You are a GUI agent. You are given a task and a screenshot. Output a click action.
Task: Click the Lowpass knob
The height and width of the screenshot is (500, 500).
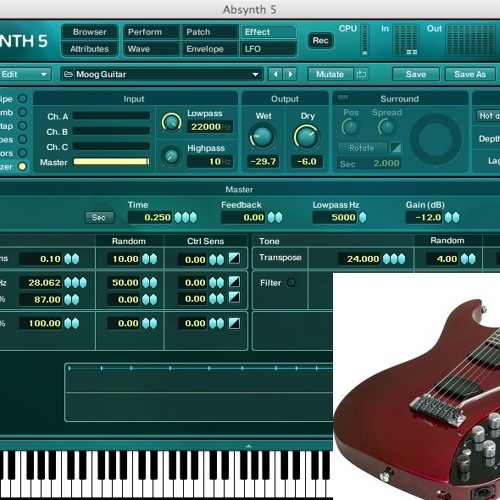(x=171, y=122)
